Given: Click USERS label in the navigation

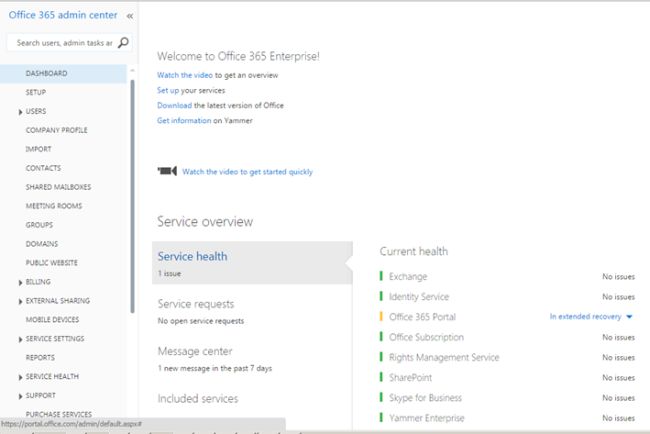Looking at the screenshot, I should click(x=36, y=112).
